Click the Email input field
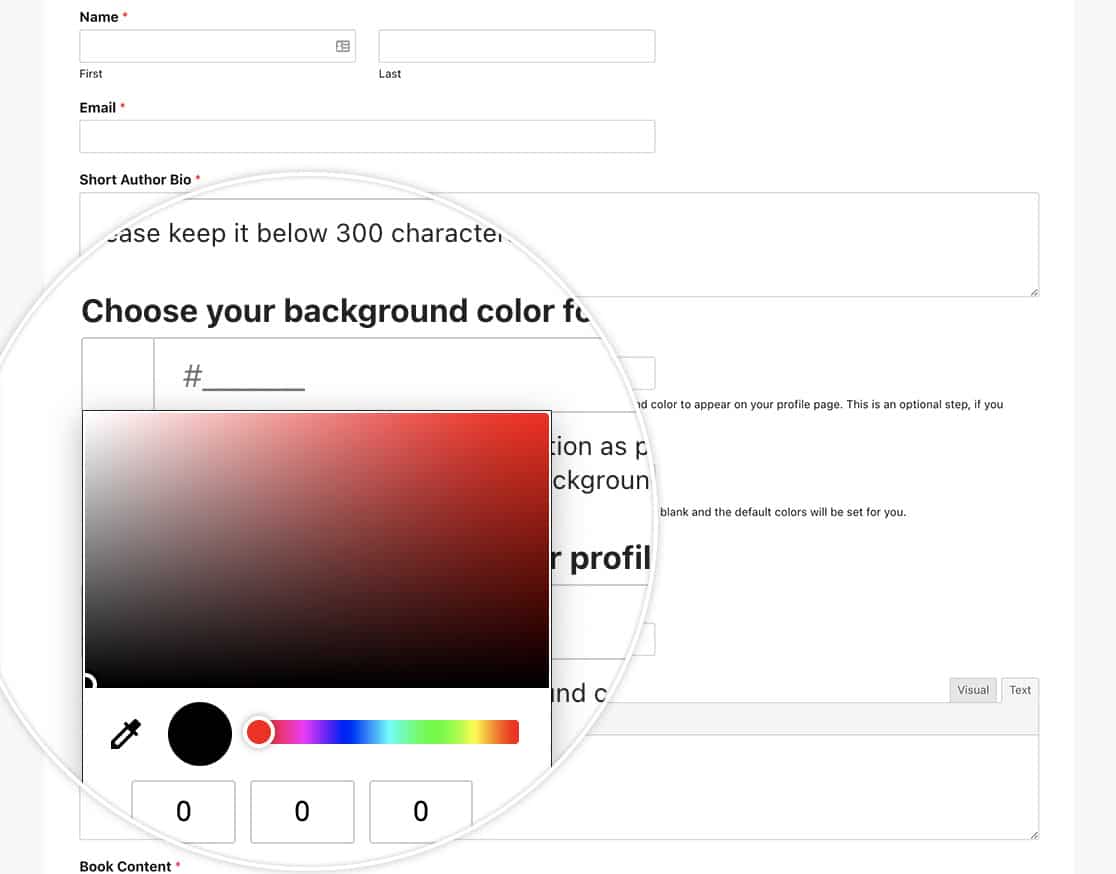Screen dimensions: 1116x874 click(x=367, y=136)
